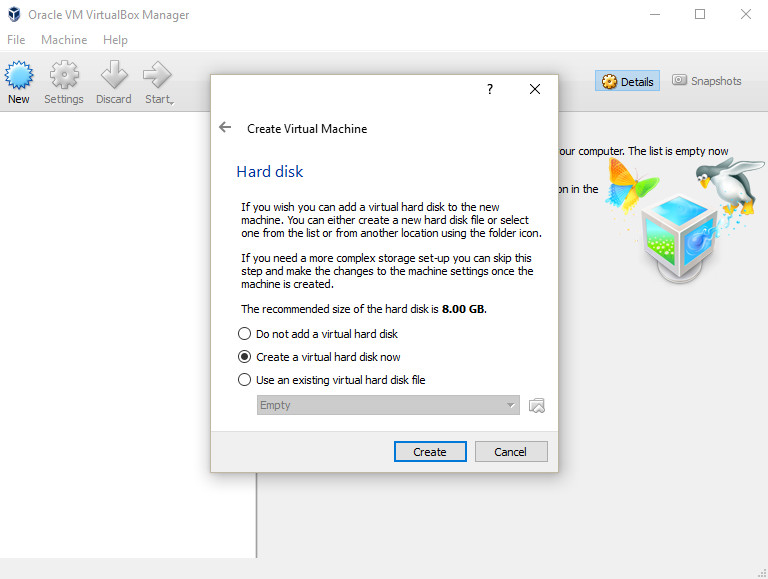The image size is (768, 579).
Task: Open the Empty disk file dropdown
Action: [x=388, y=405]
